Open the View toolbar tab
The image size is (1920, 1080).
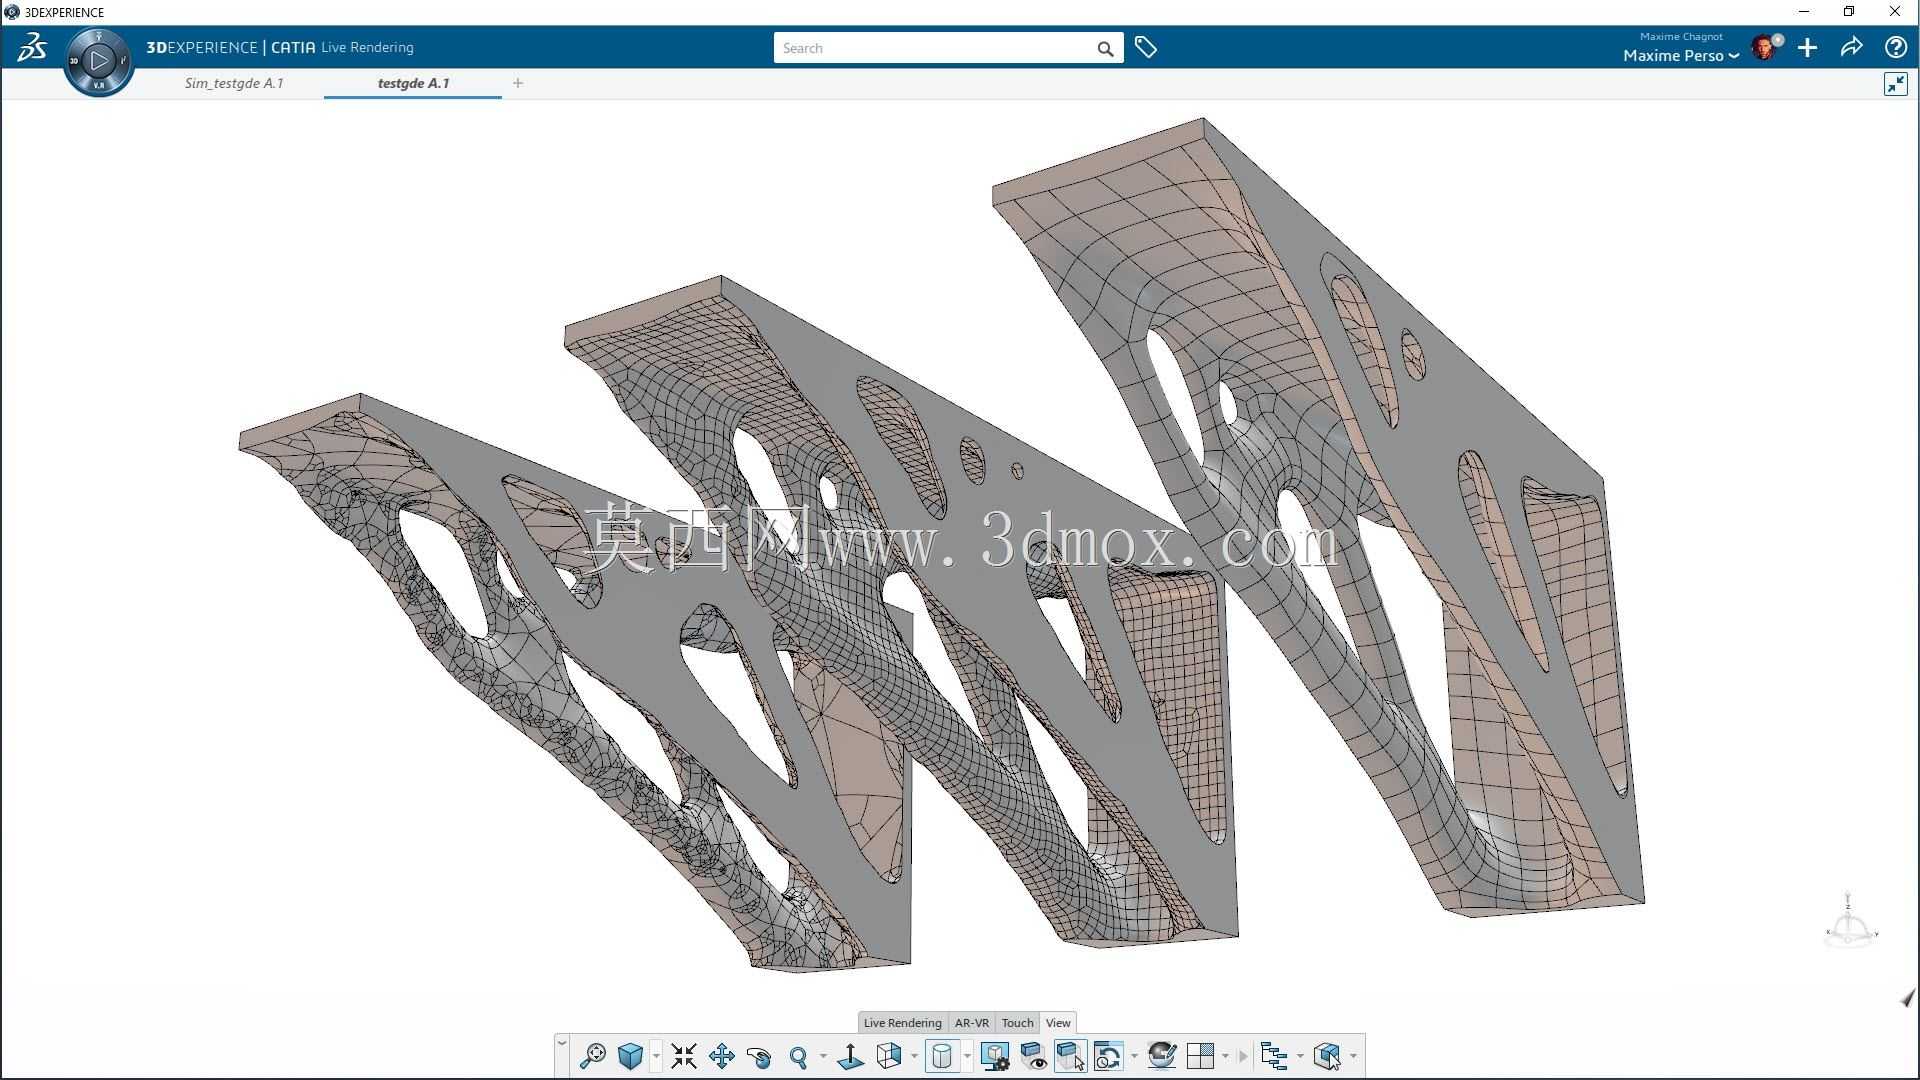[1058, 1022]
